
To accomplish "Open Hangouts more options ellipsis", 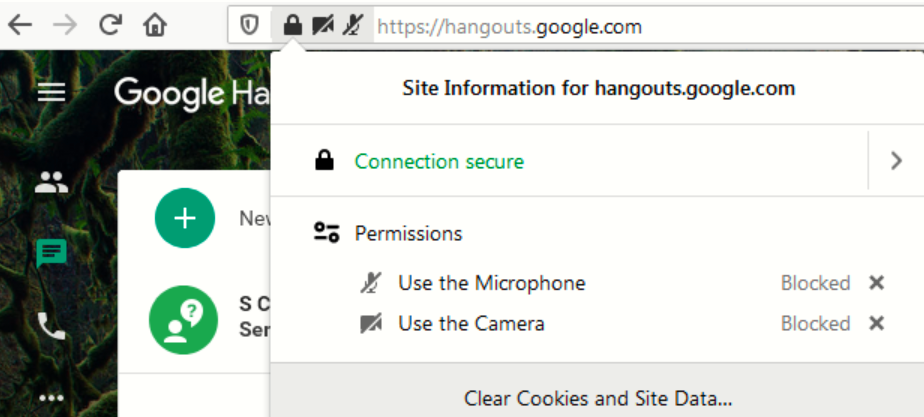I will [51, 394].
